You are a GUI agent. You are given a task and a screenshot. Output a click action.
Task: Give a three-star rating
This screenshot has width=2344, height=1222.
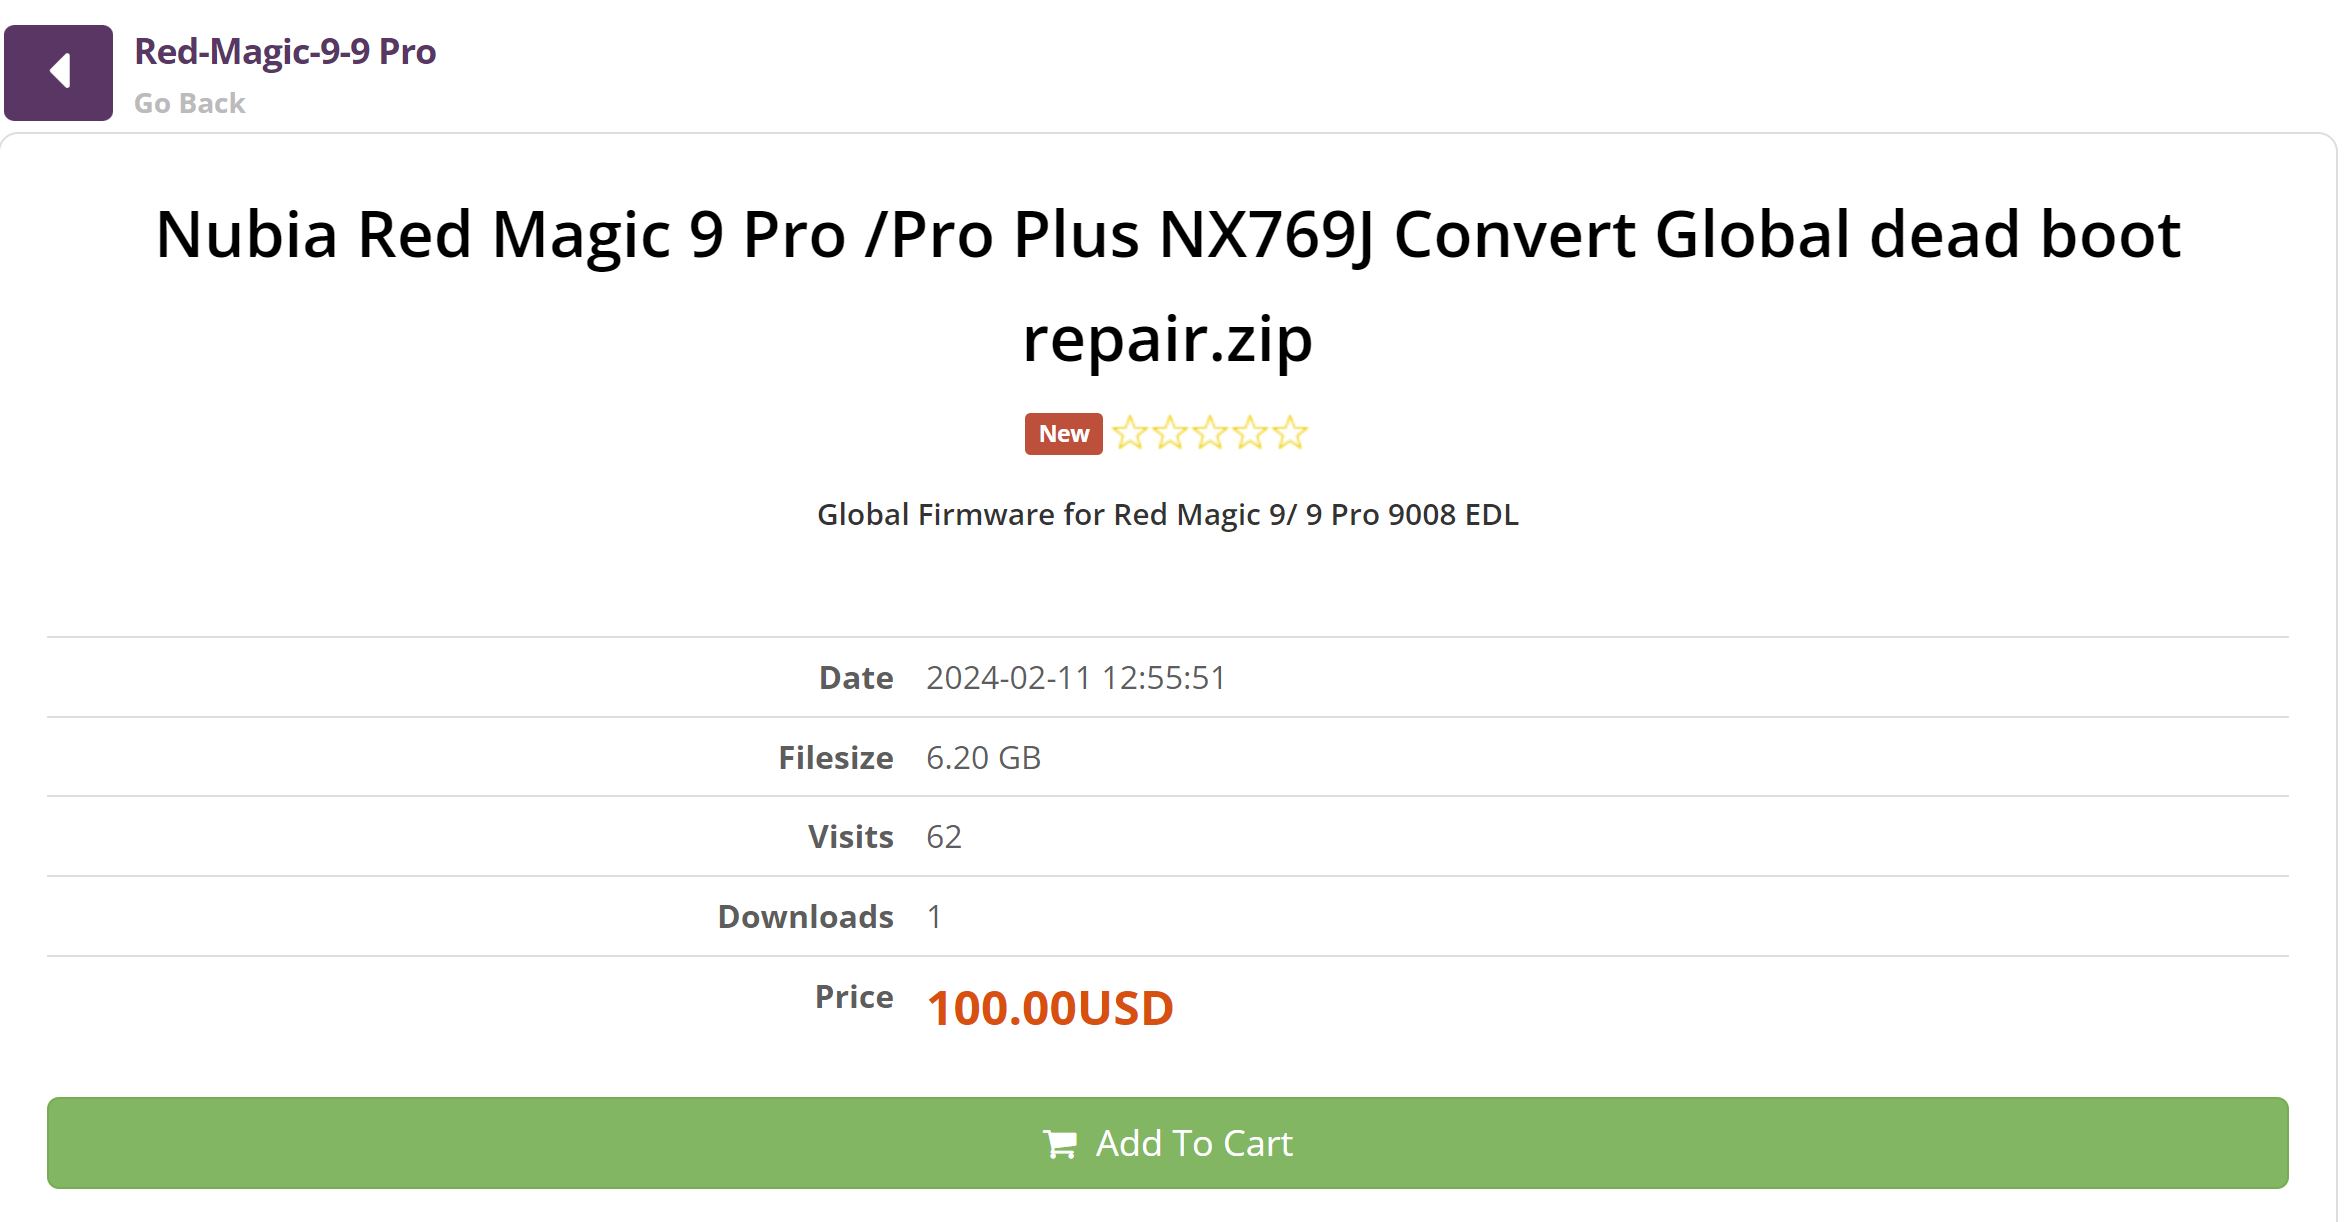tap(1210, 433)
